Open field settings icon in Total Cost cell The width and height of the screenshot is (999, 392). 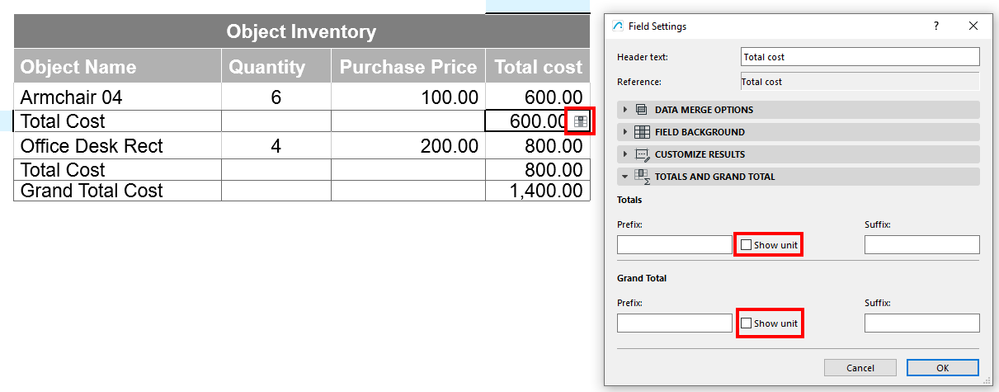click(580, 122)
